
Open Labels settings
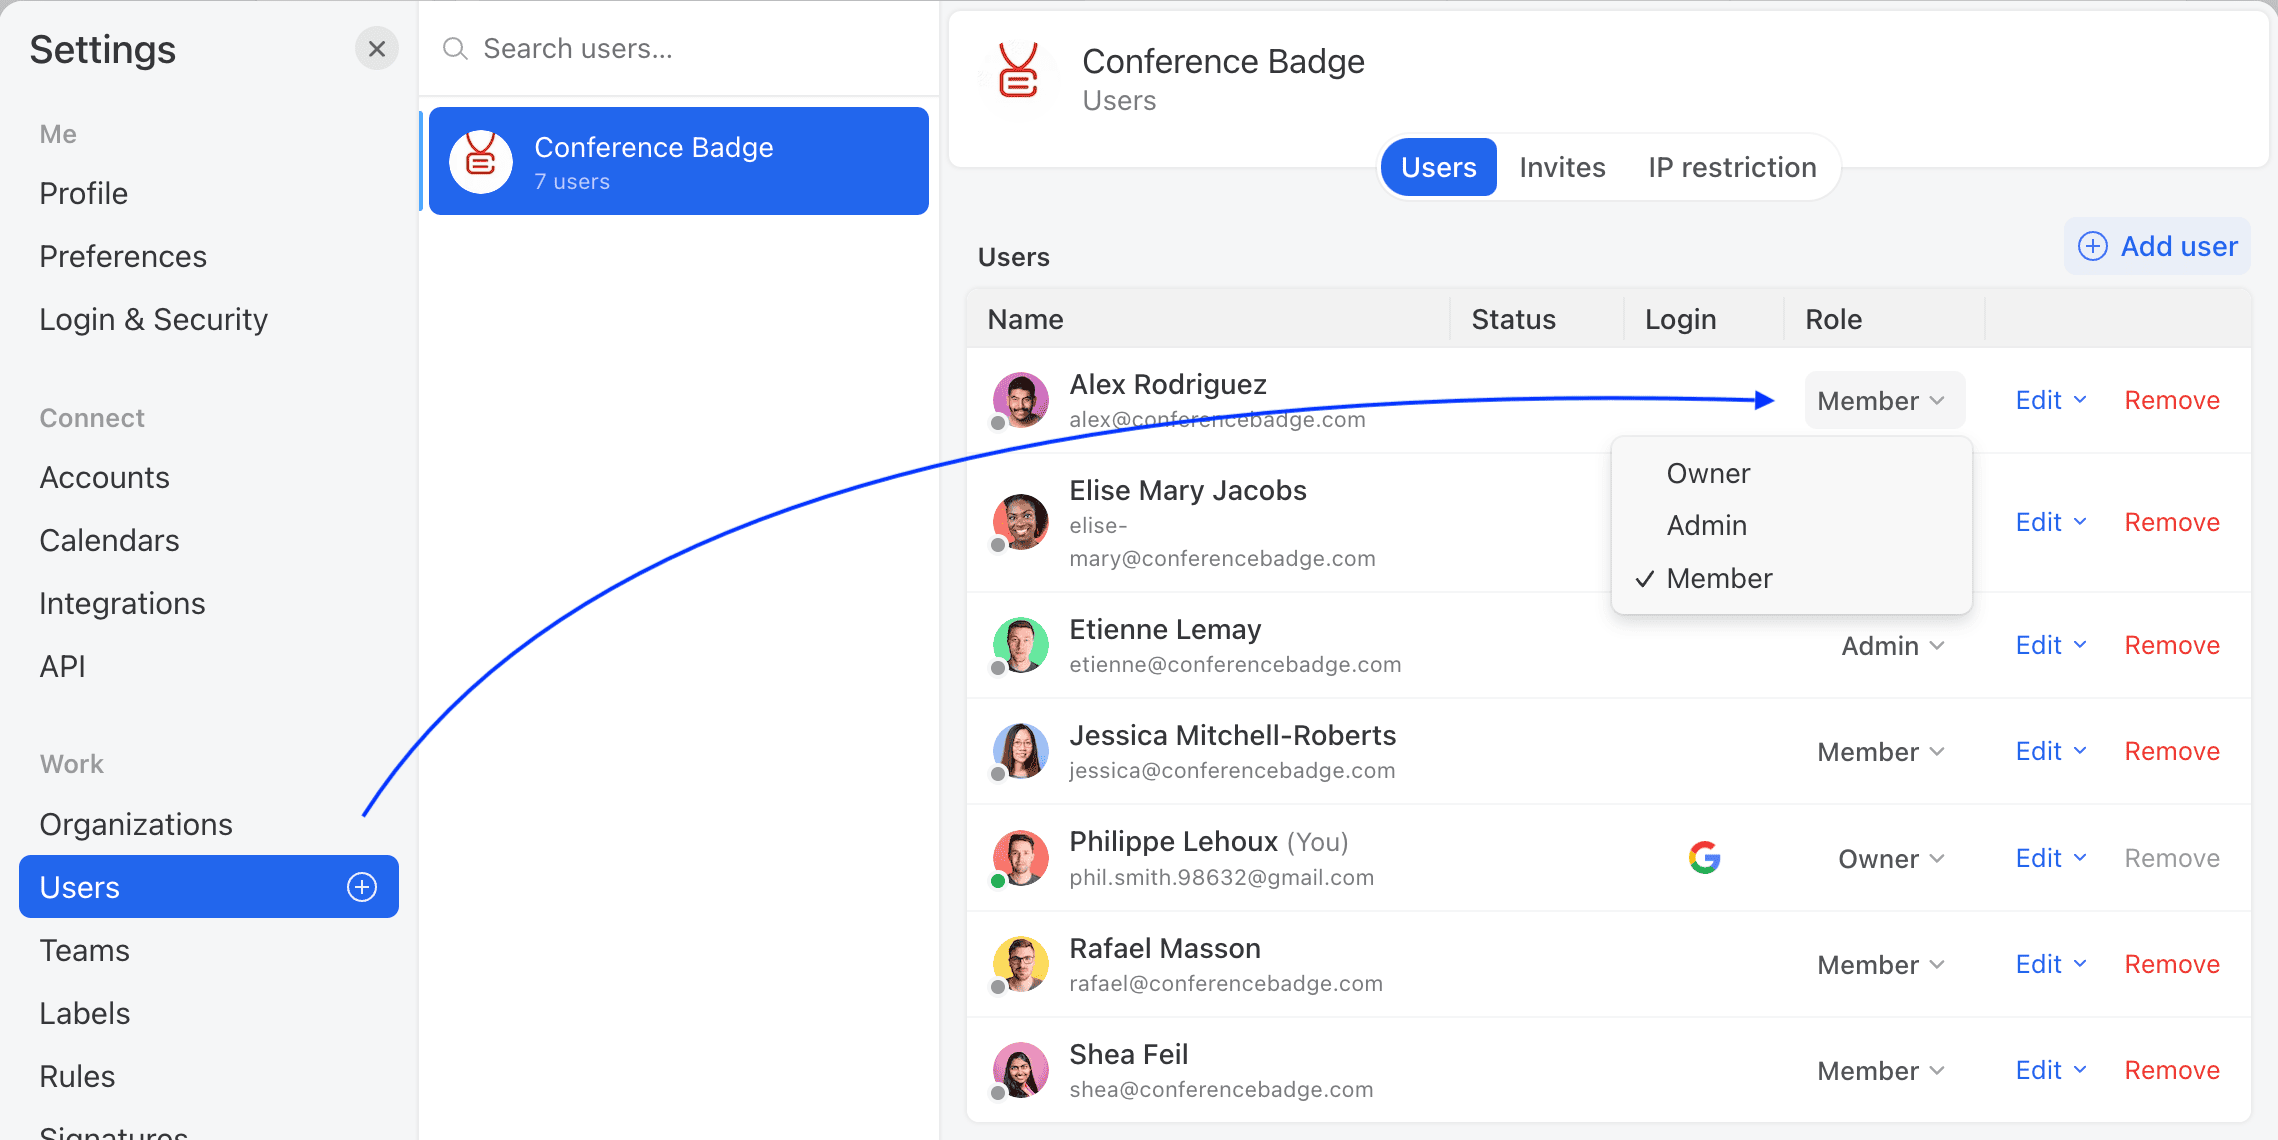[209, 1013]
